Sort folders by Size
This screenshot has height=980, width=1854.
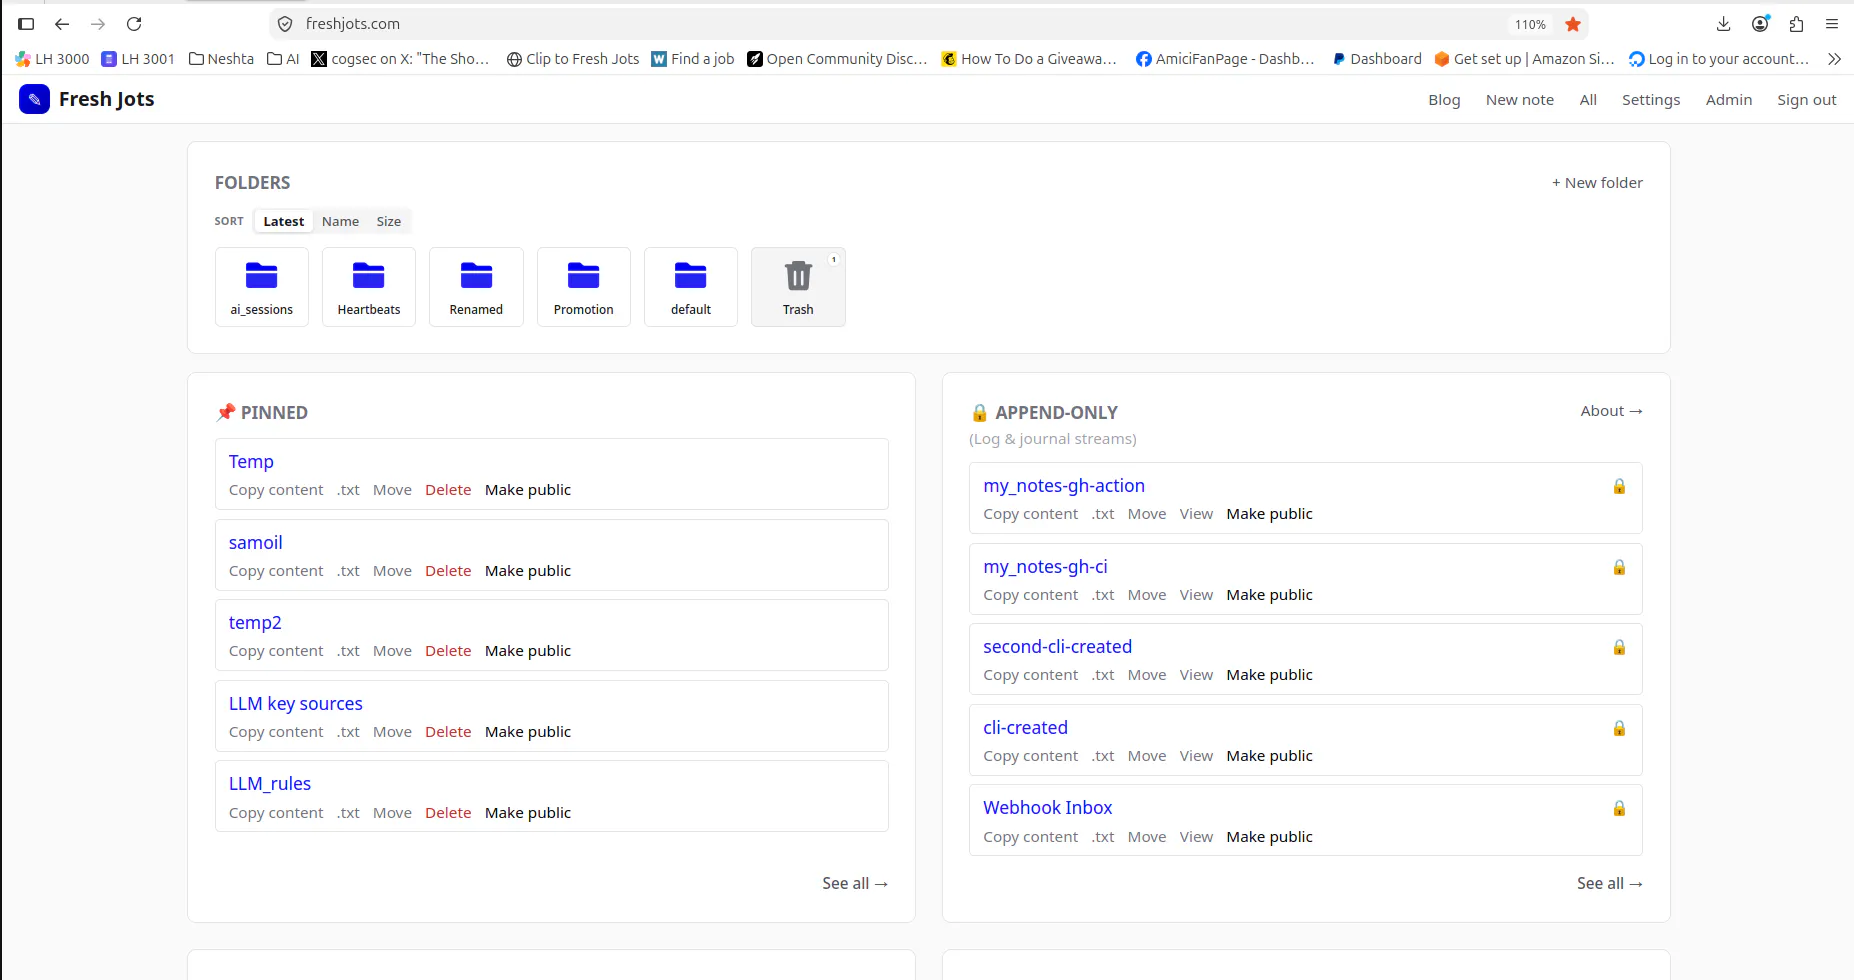(389, 221)
